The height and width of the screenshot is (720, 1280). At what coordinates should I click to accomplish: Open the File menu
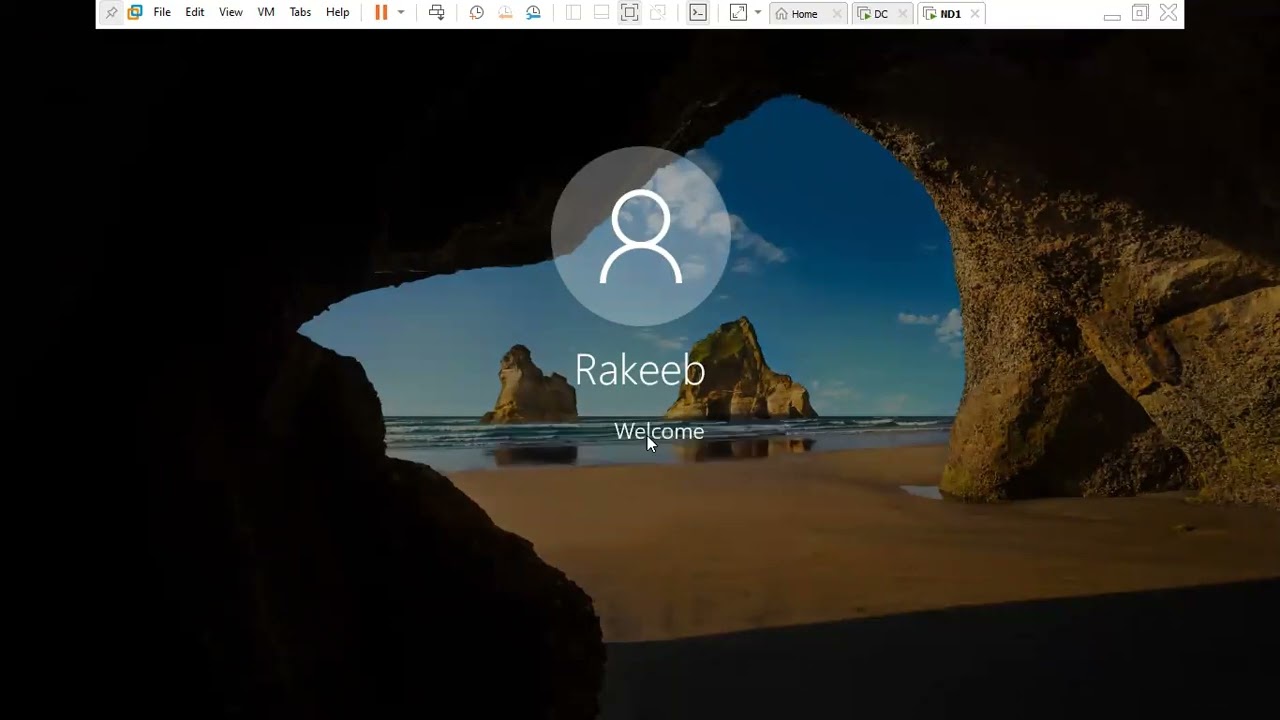tap(162, 13)
